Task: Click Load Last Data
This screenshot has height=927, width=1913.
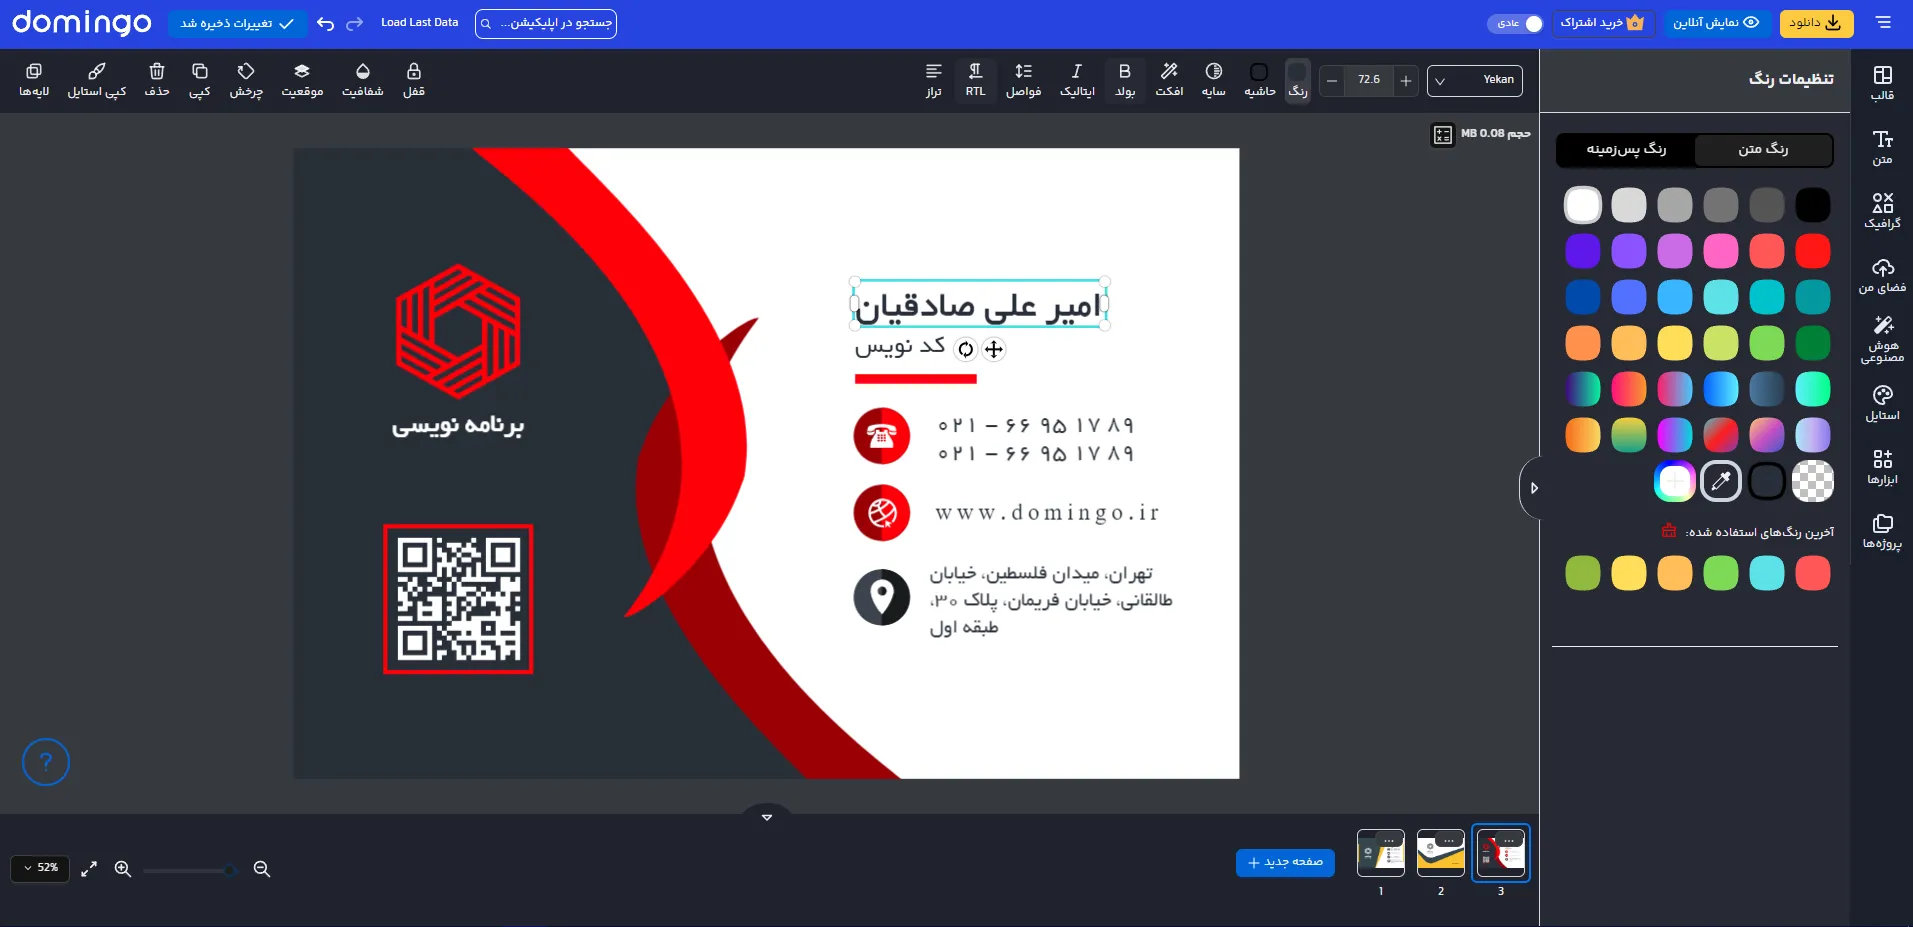Action: tap(419, 22)
